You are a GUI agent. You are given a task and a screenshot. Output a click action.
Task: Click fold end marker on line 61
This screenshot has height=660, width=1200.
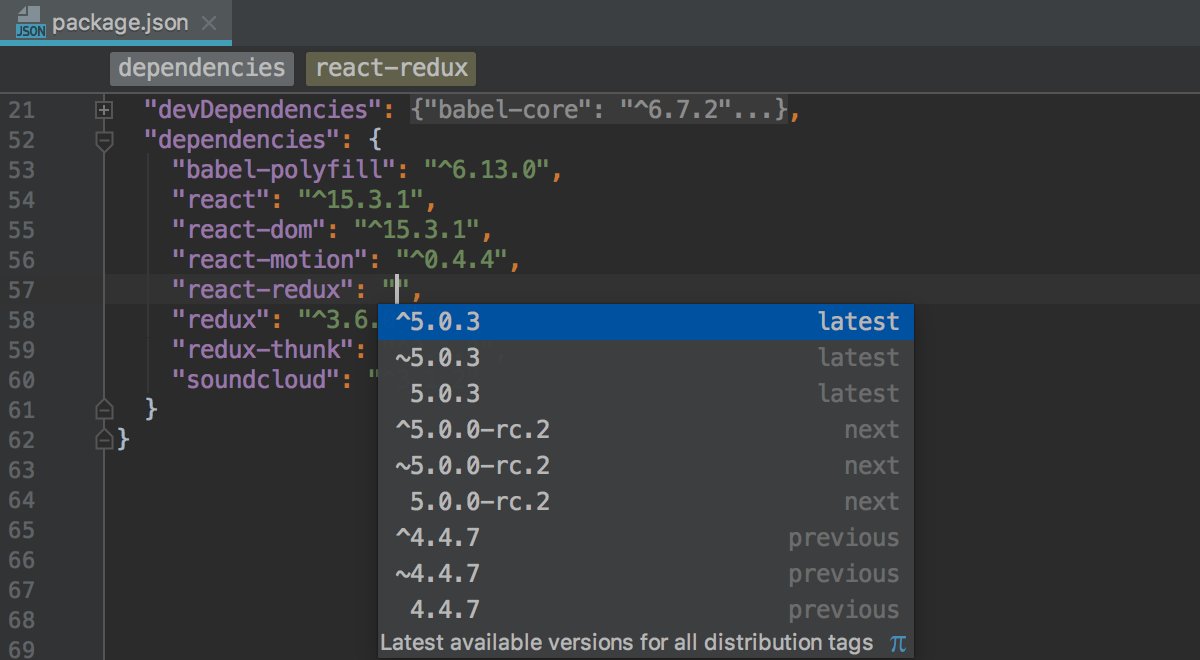coord(103,410)
